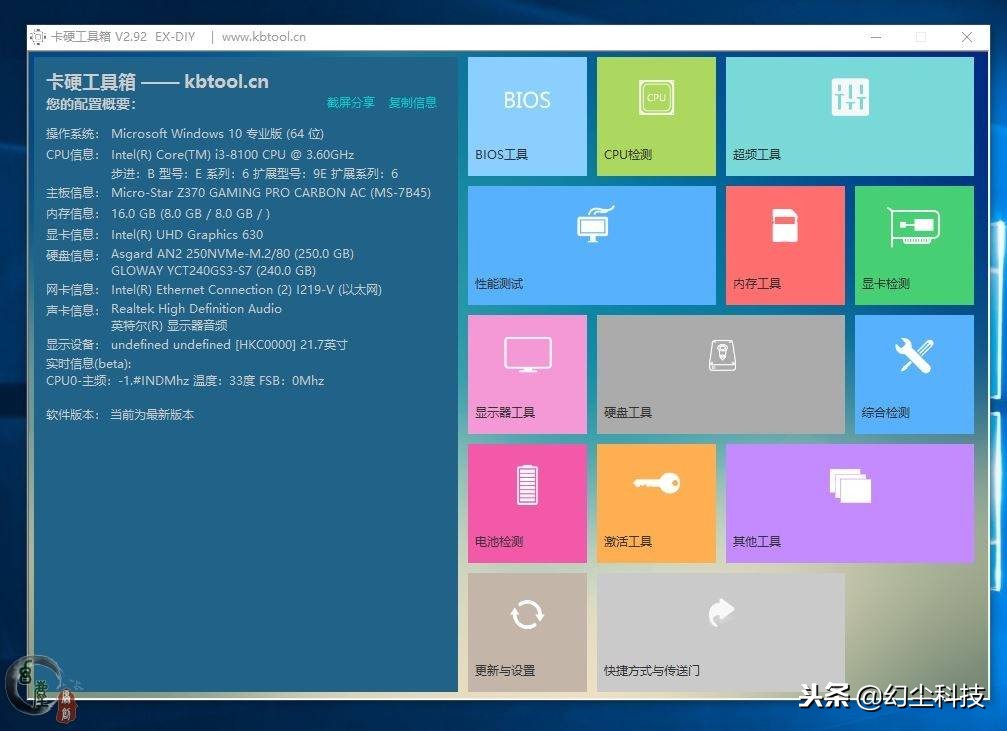This screenshot has height=731, width=1007.
Task: Launch the CPU检测 detection tool
Action: pos(655,115)
